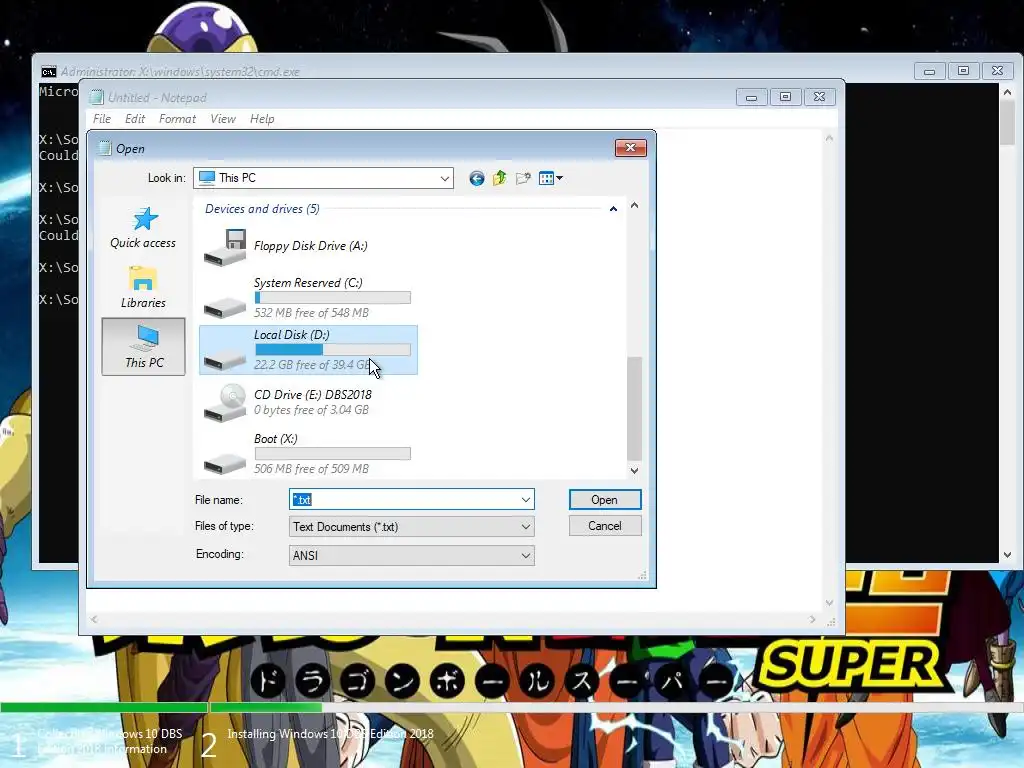The image size is (1024, 768).
Task: Maximize the Notepad window
Action: coord(786,97)
